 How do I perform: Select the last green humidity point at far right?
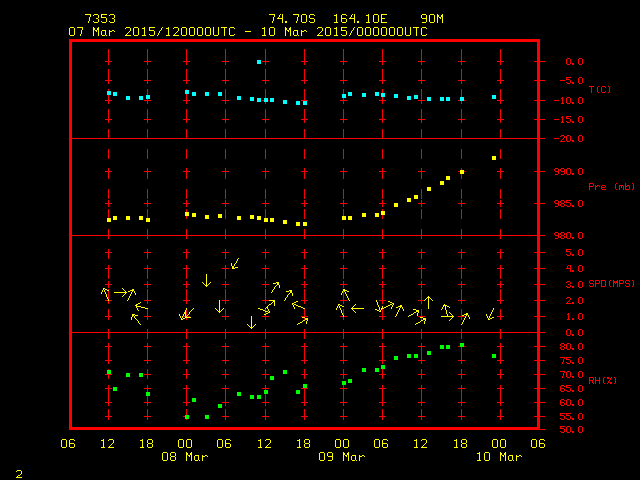[494, 356]
